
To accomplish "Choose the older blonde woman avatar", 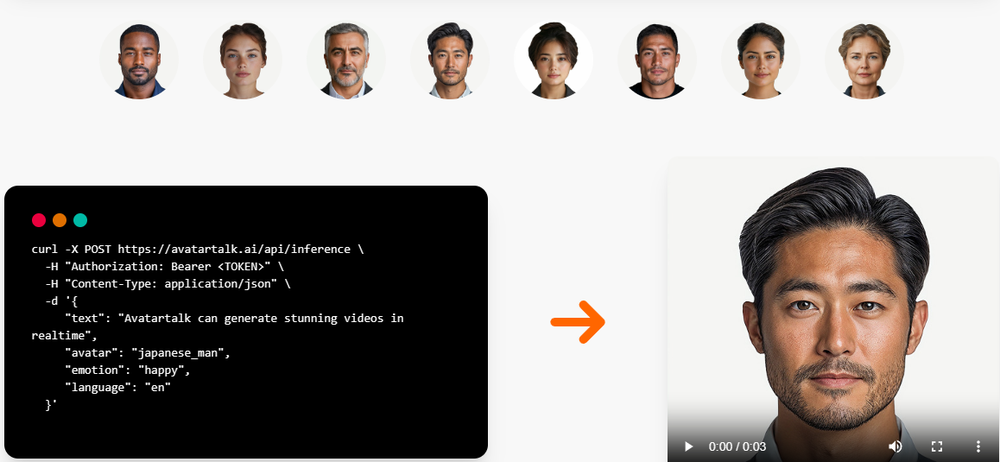I will (x=864, y=60).
